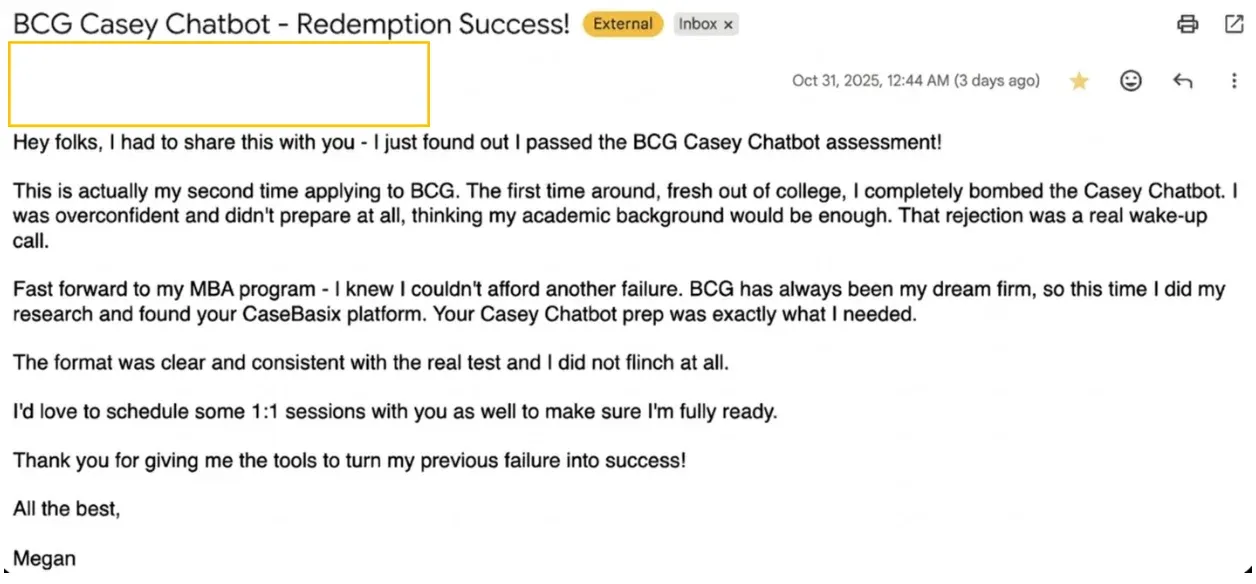This screenshot has width=1256, height=584.
Task: Add an emoji reaction to the message
Action: click(x=1131, y=81)
